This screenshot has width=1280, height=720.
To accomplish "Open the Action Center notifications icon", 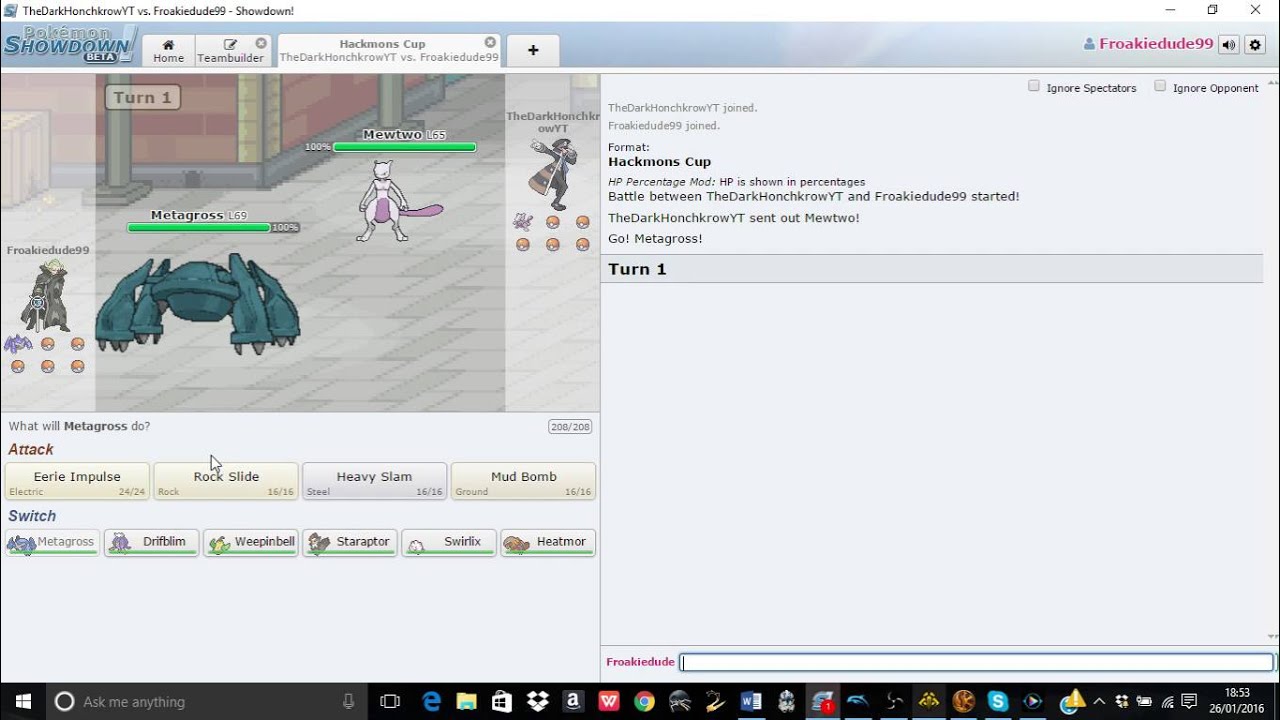I will point(1190,702).
